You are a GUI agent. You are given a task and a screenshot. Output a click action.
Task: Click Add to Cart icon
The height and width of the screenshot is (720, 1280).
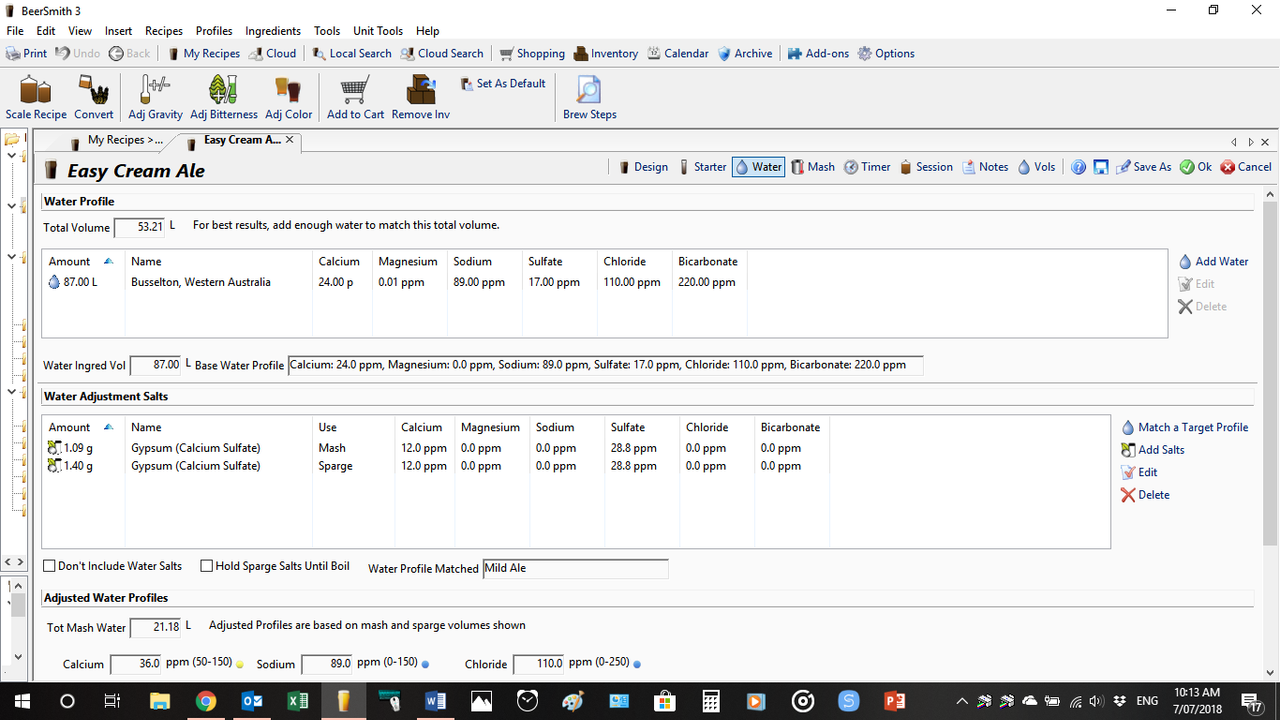[355, 98]
